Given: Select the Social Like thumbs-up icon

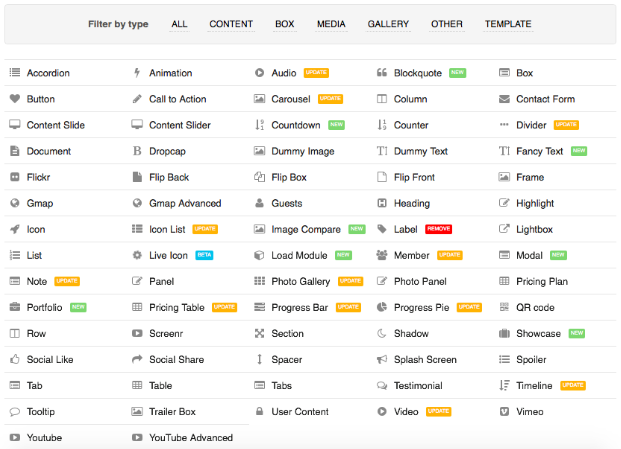Looking at the screenshot, I should click(x=15, y=359).
